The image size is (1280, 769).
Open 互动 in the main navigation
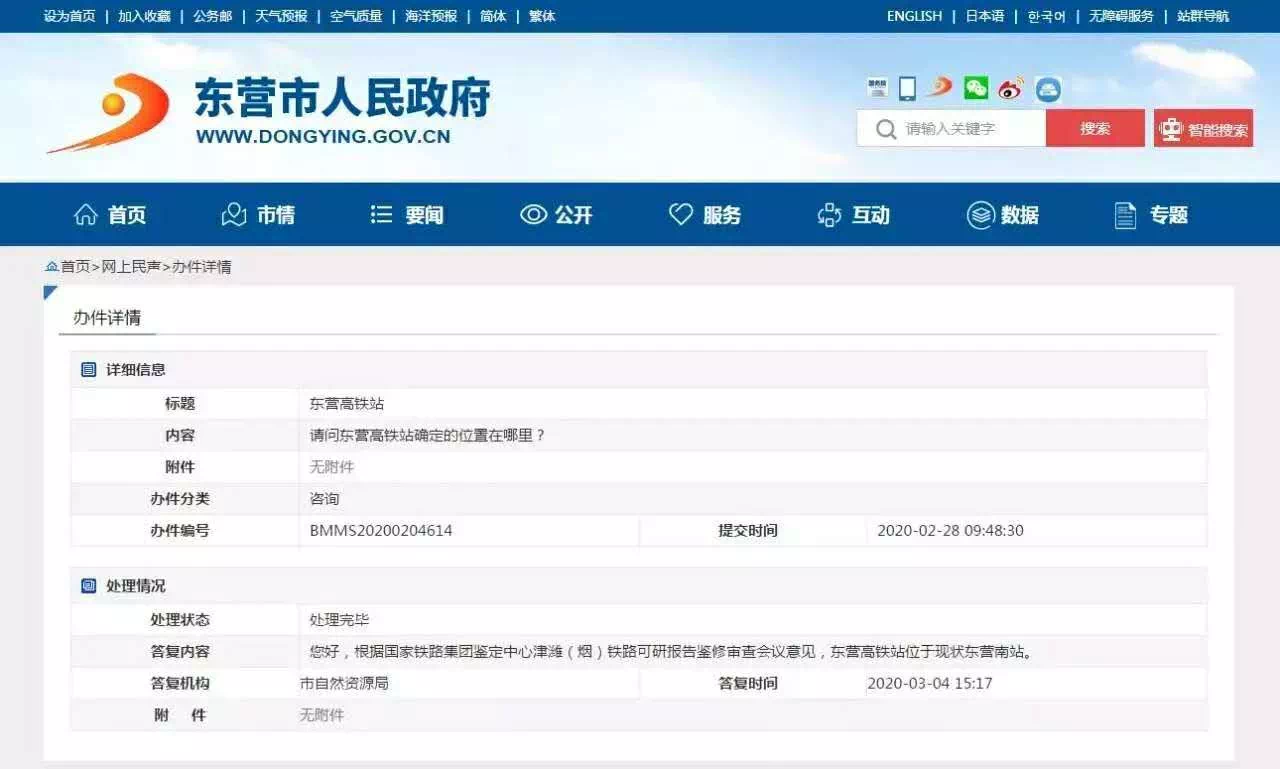(871, 215)
